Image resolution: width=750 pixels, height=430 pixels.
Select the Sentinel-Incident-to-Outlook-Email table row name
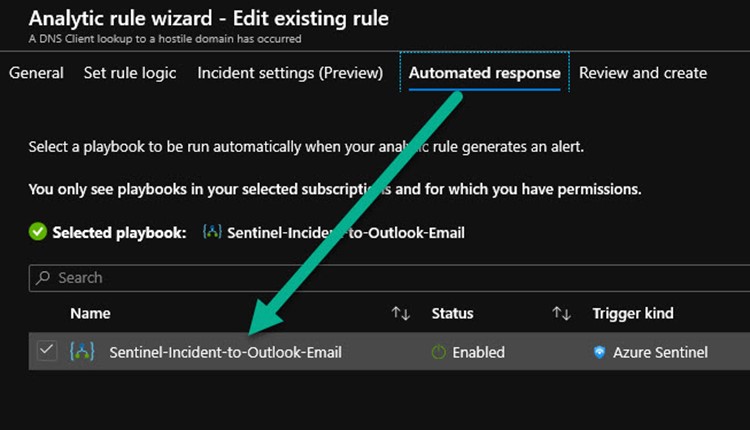click(225, 352)
